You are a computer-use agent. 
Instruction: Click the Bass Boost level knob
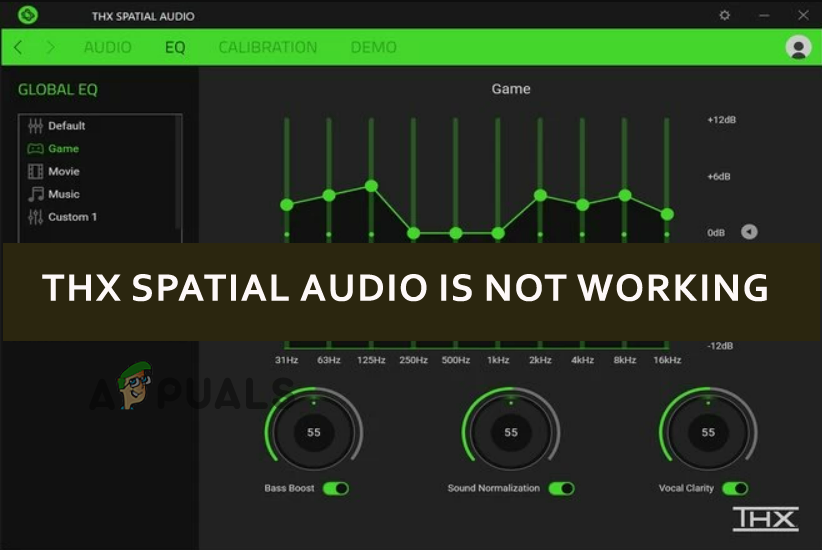[x=313, y=433]
